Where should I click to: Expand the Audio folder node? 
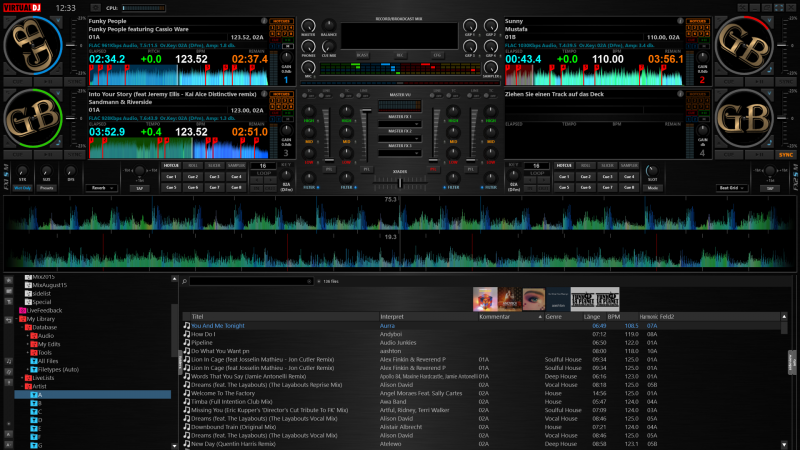28,336
